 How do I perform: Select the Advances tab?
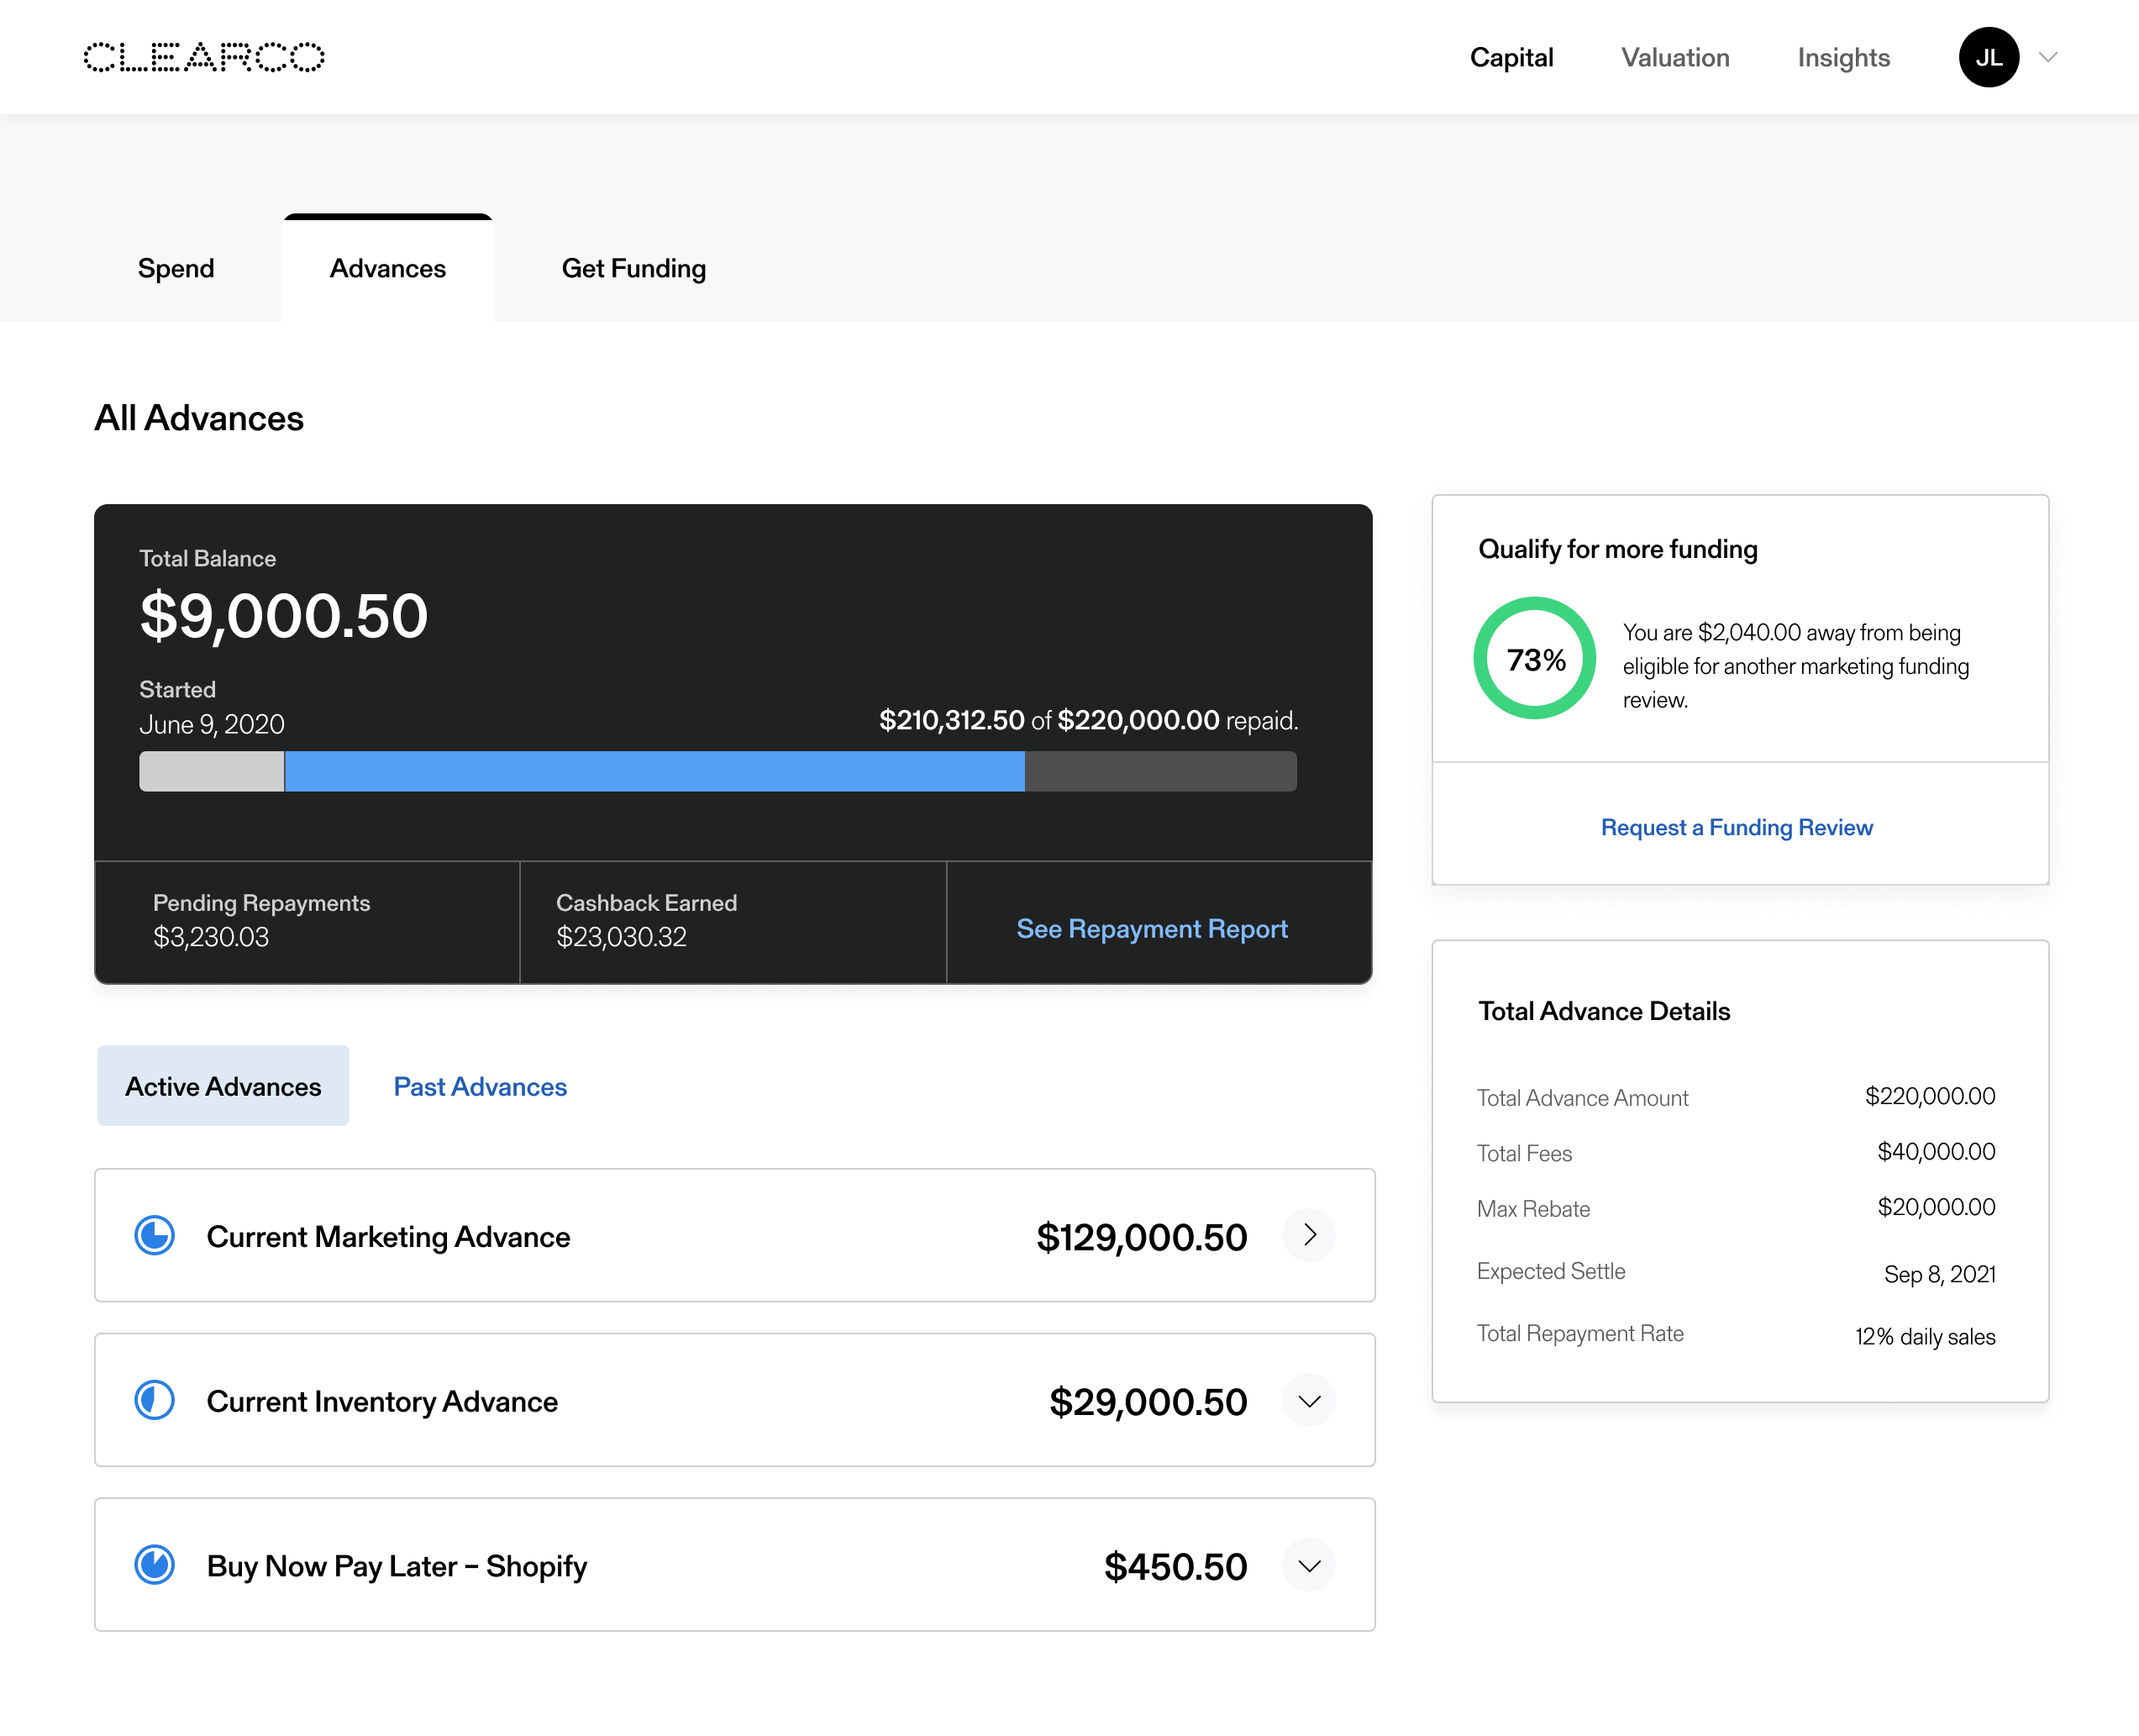[388, 268]
